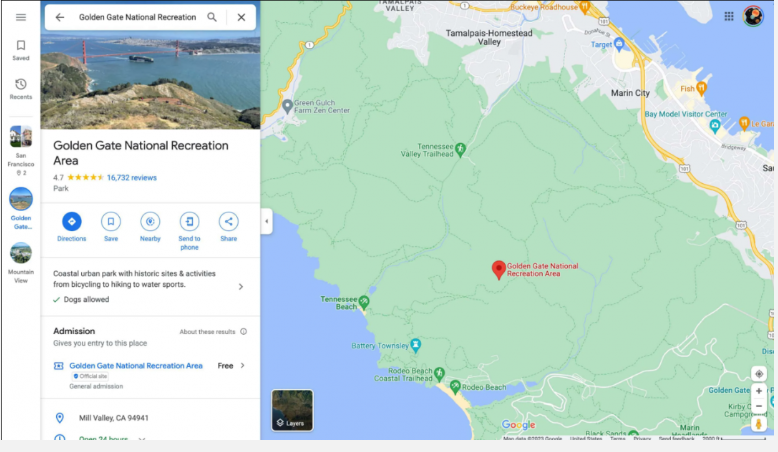Open the hamburger main menu
This screenshot has height=452, width=778.
coord(21,17)
